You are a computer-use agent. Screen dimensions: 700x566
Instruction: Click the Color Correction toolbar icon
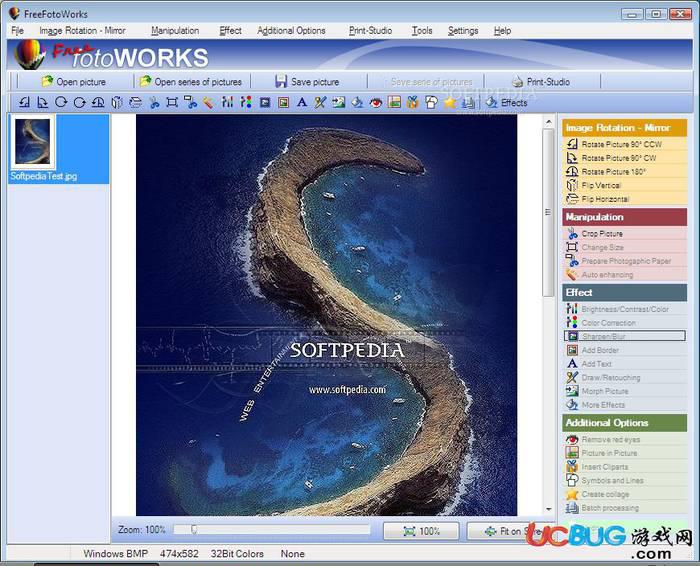click(x=246, y=103)
